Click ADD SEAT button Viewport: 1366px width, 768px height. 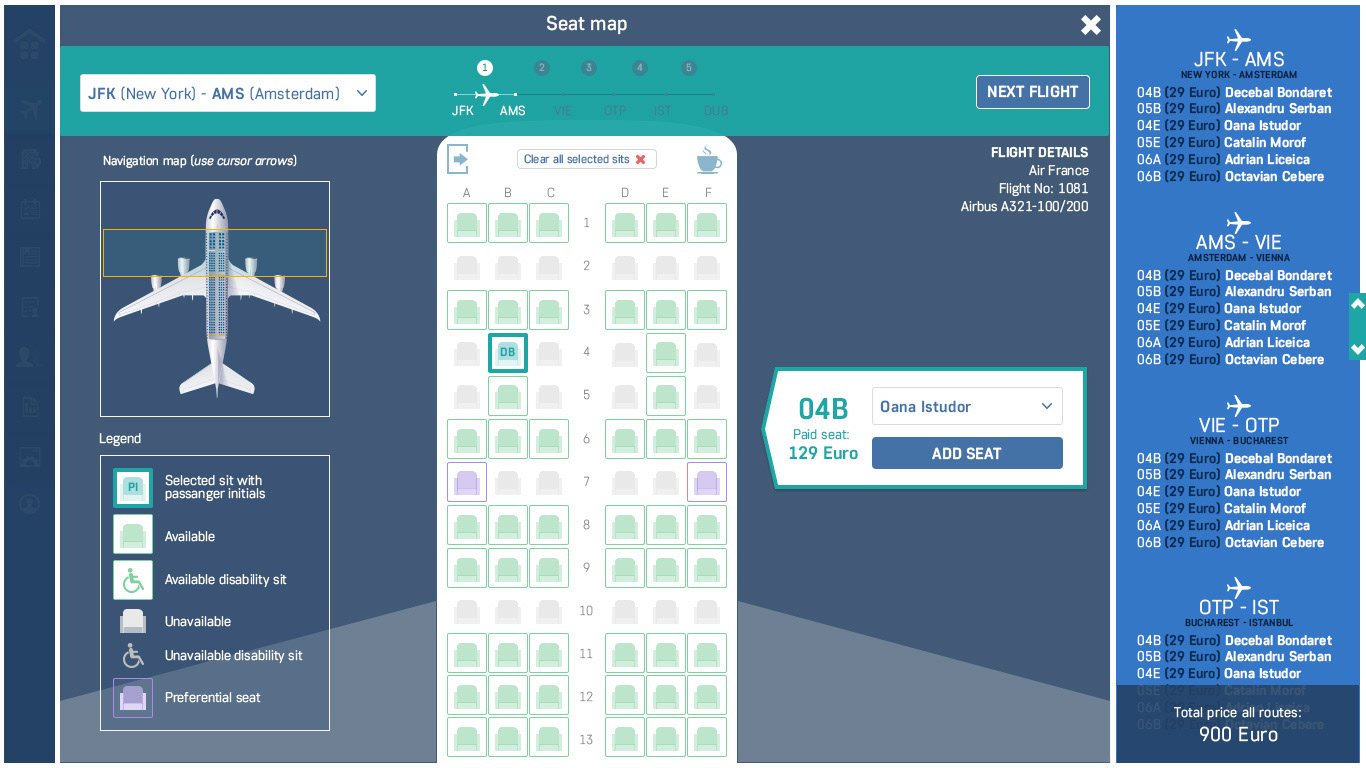tap(967, 453)
